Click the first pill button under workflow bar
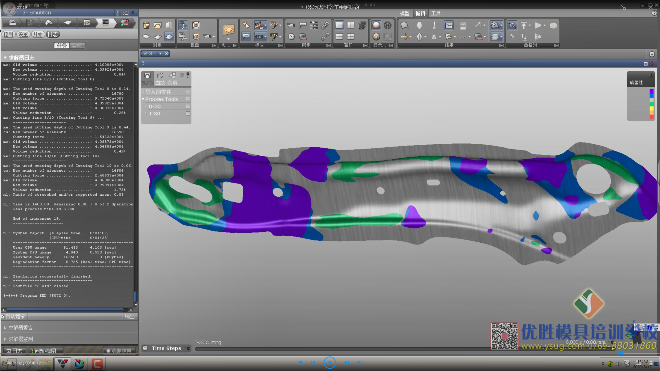Screen dimensions: 660x371 point(8,34)
